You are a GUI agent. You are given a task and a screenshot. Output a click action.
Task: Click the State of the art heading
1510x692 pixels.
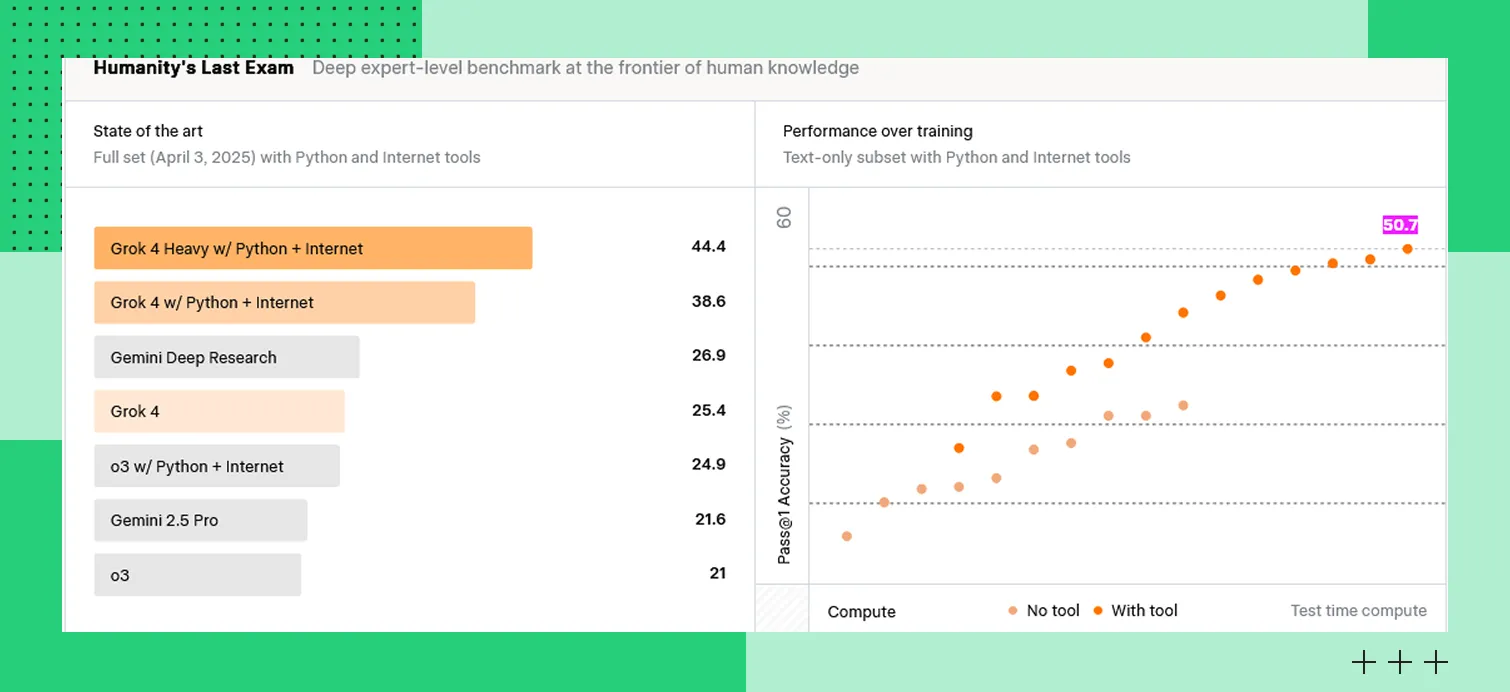pyautogui.click(x=148, y=131)
